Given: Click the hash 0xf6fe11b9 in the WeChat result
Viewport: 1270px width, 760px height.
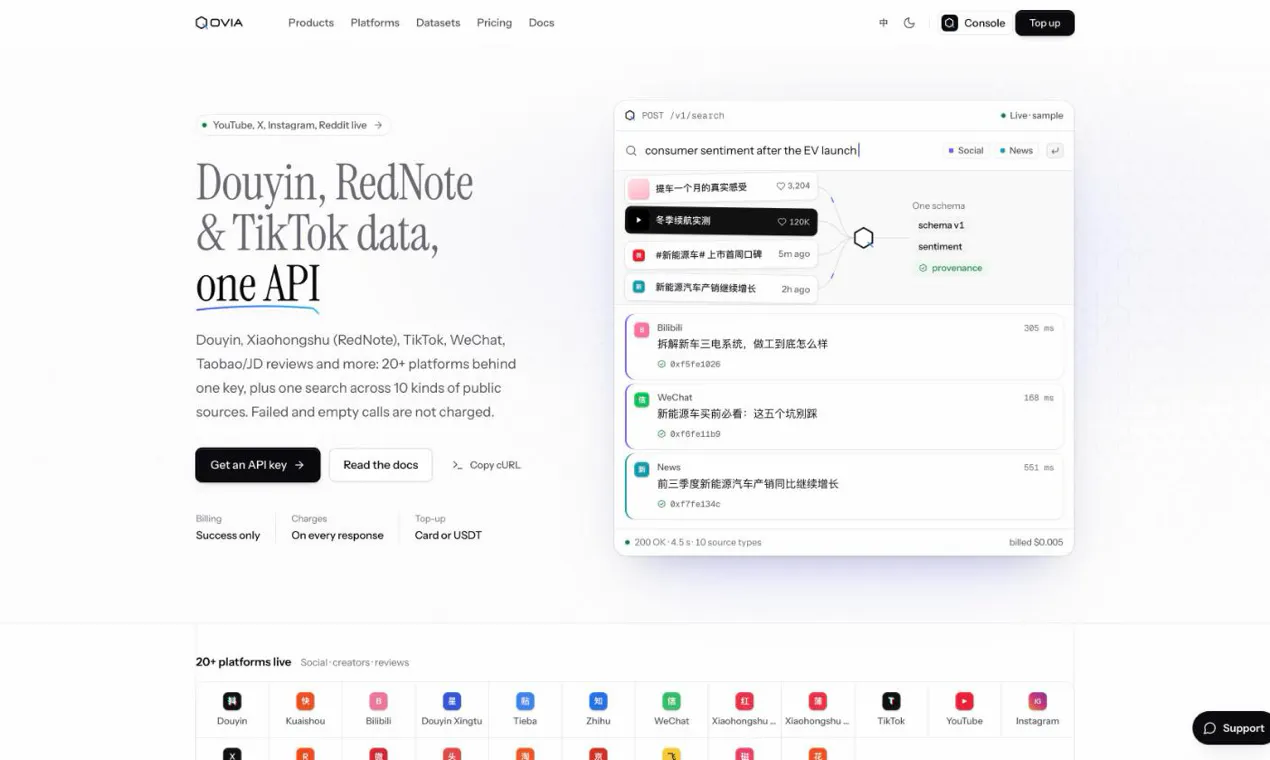Looking at the screenshot, I should [x=695, y=434].
